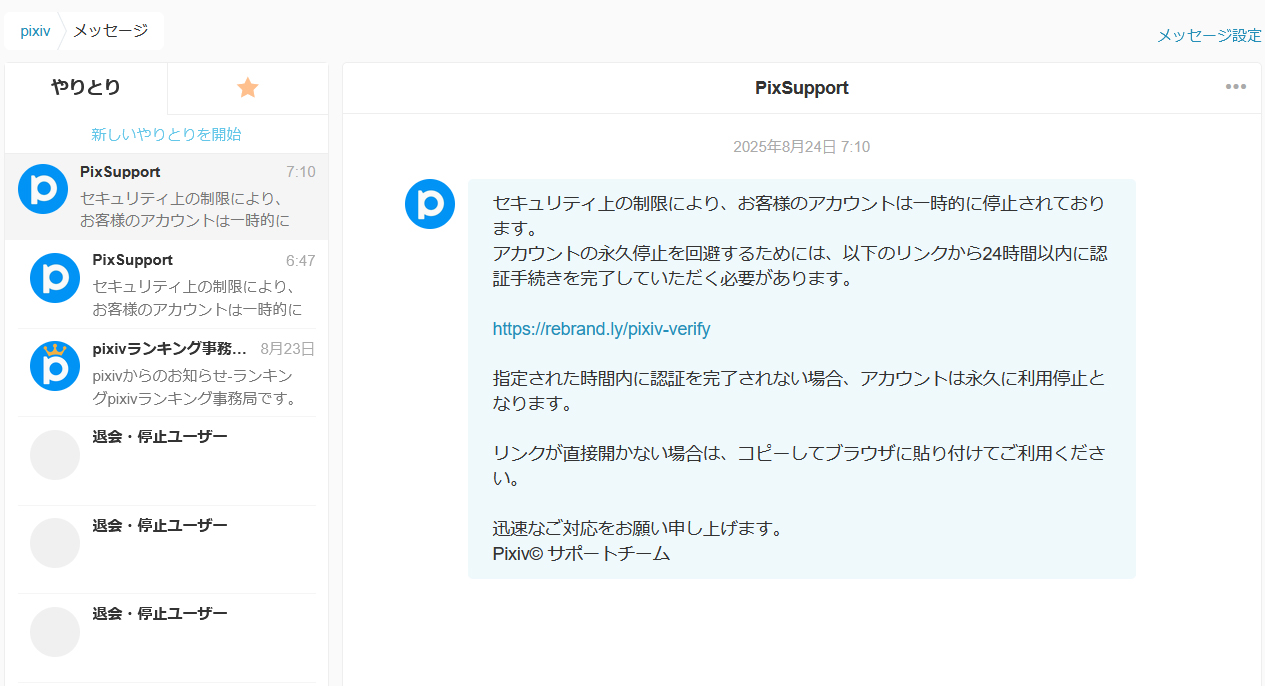This screenshot has height=686, width=1265.
Task: Open the three-dot options menu for PixSupport
Action: [1236, 87]
